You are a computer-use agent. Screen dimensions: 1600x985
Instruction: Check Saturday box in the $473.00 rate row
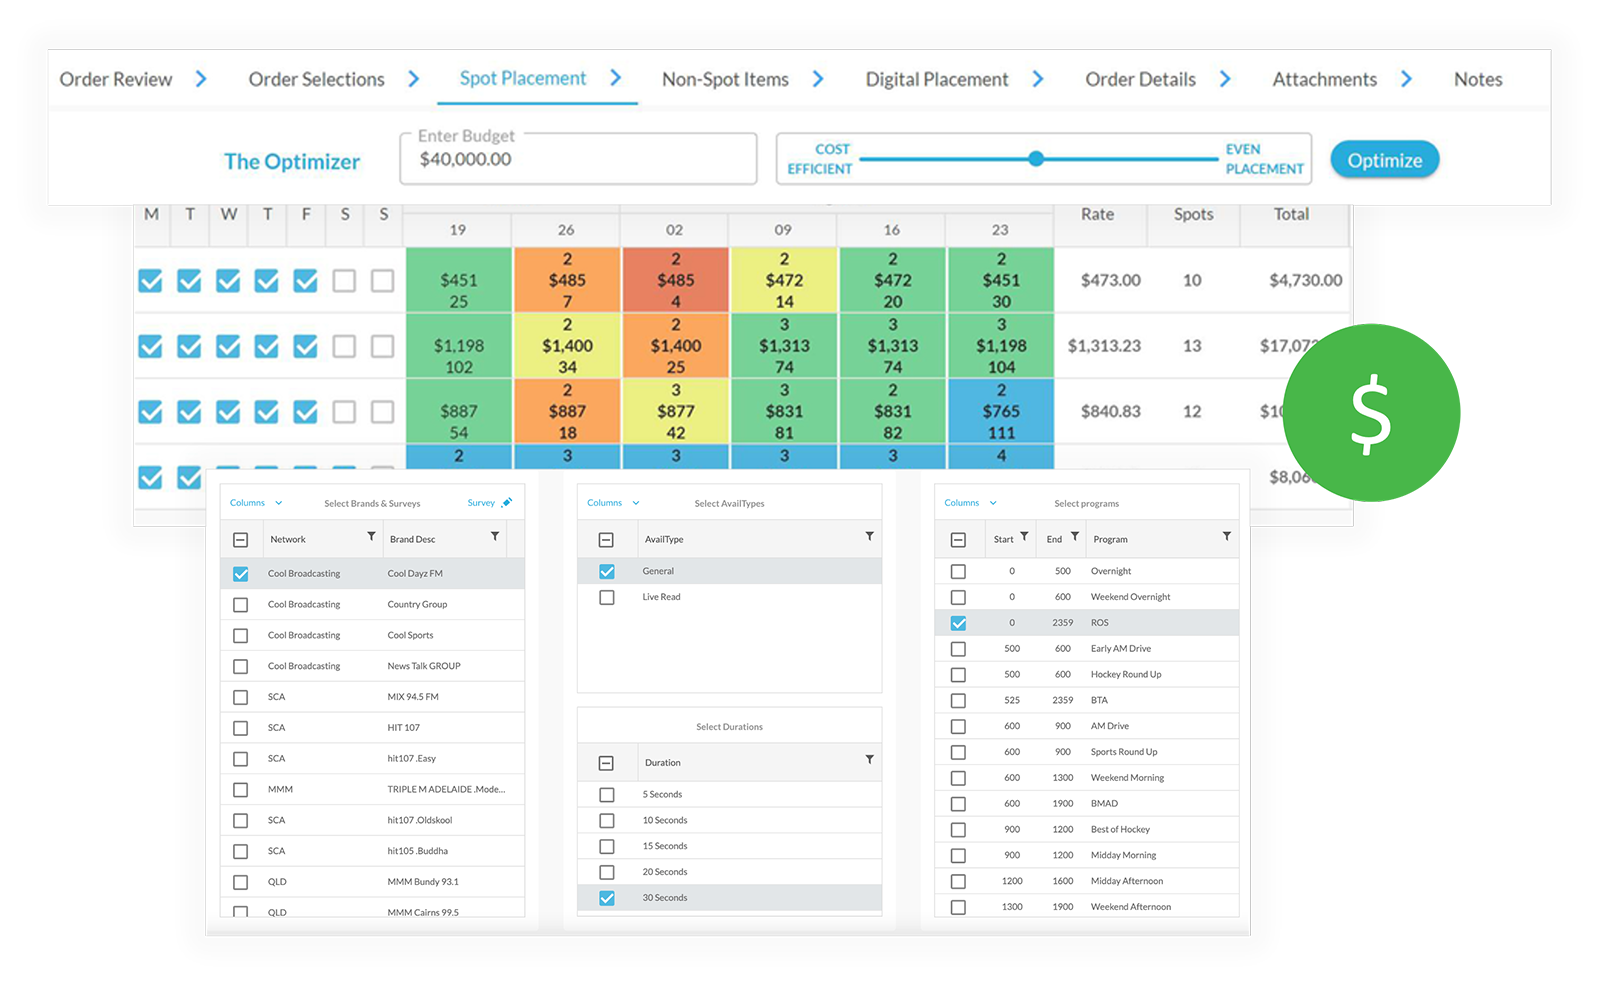coord(344,281)
